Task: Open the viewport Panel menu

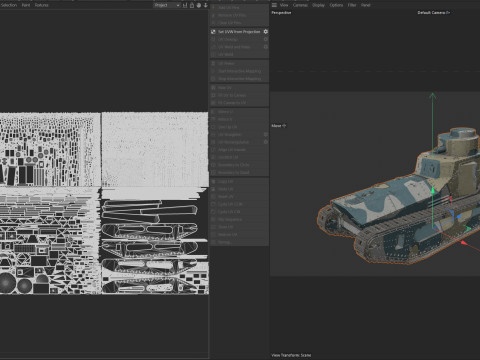Action: pyautogui.click(x=366, y=5)
